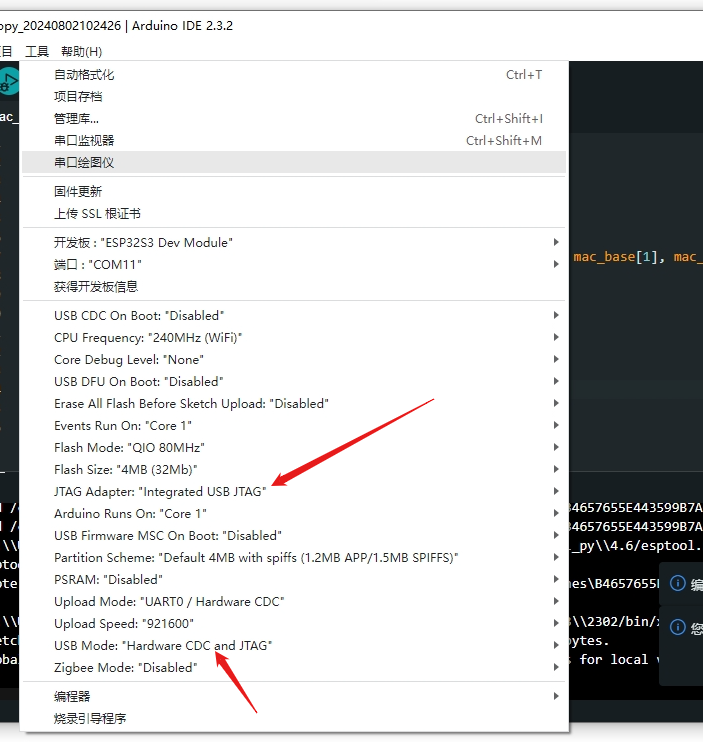Click 获得开发板信息 entry
703x742 pixels.
pos(294,286)
